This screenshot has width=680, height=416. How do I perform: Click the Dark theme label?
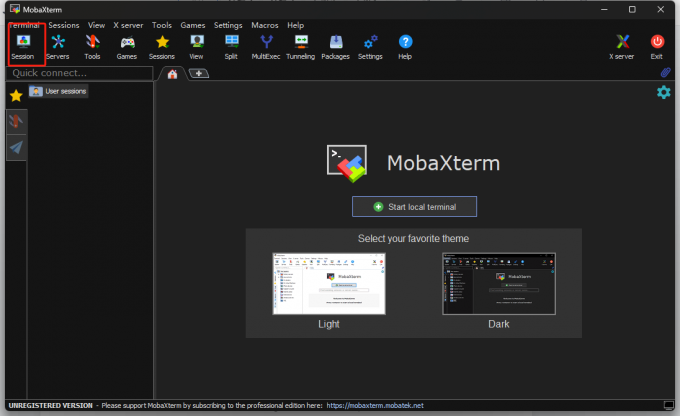[x=499, y=324]
